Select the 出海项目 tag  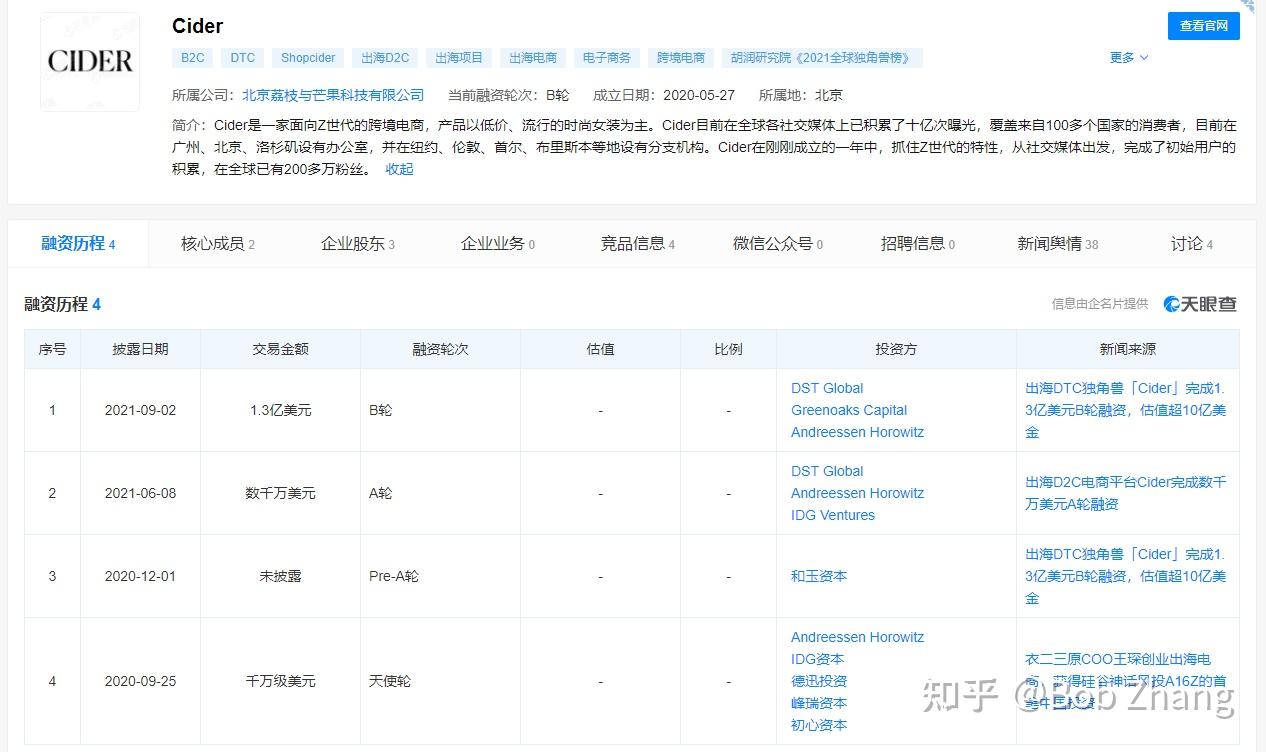tap(459, 58)
